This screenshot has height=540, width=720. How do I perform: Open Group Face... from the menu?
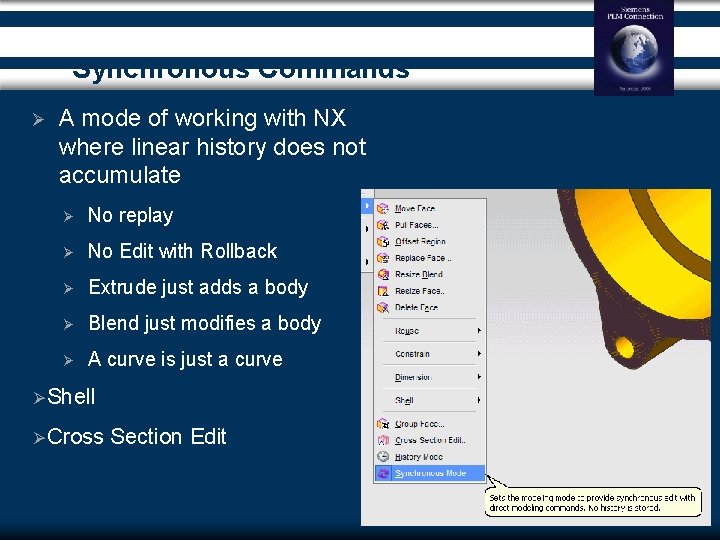430,424
